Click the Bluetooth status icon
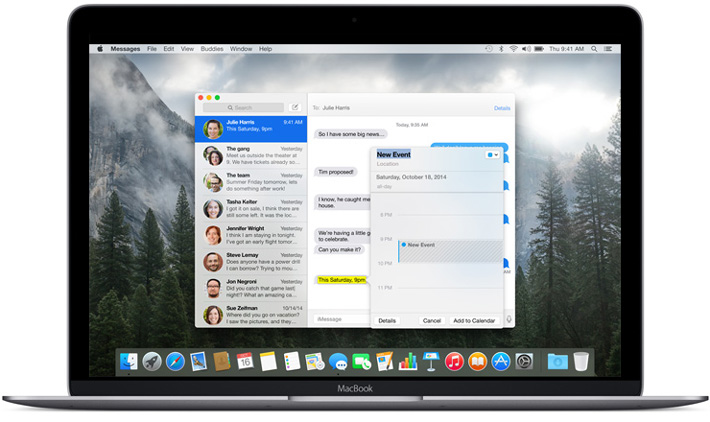 pyautogui.click(x=501, y=48)
